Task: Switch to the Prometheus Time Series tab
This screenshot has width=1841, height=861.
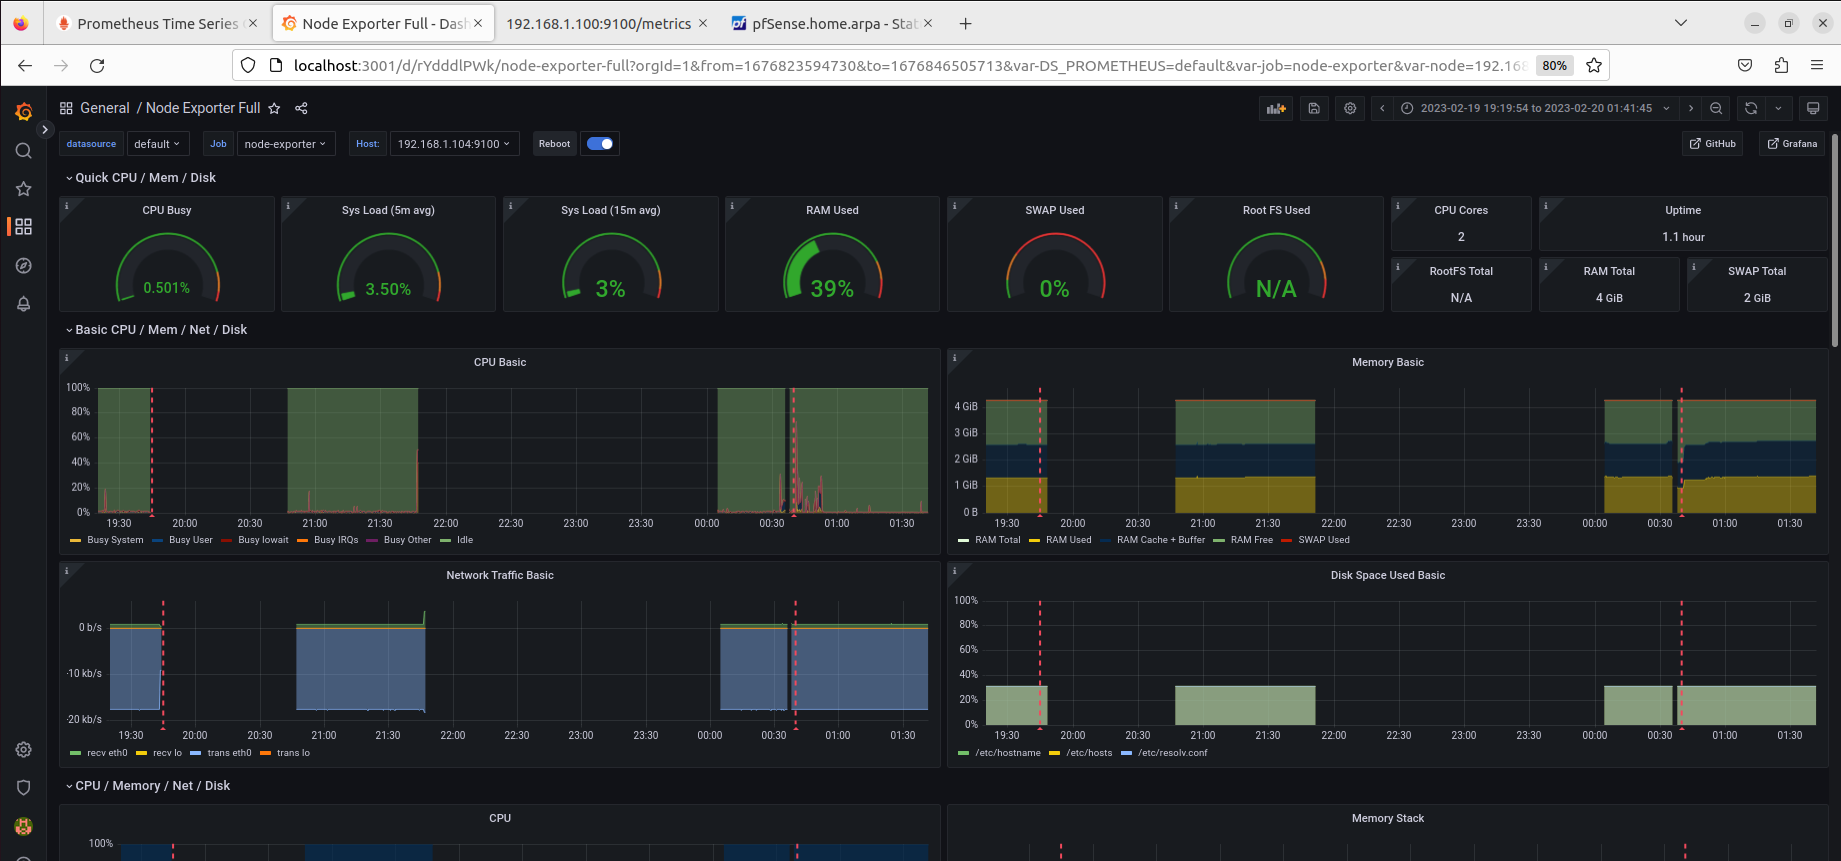Action: point(157,23)
